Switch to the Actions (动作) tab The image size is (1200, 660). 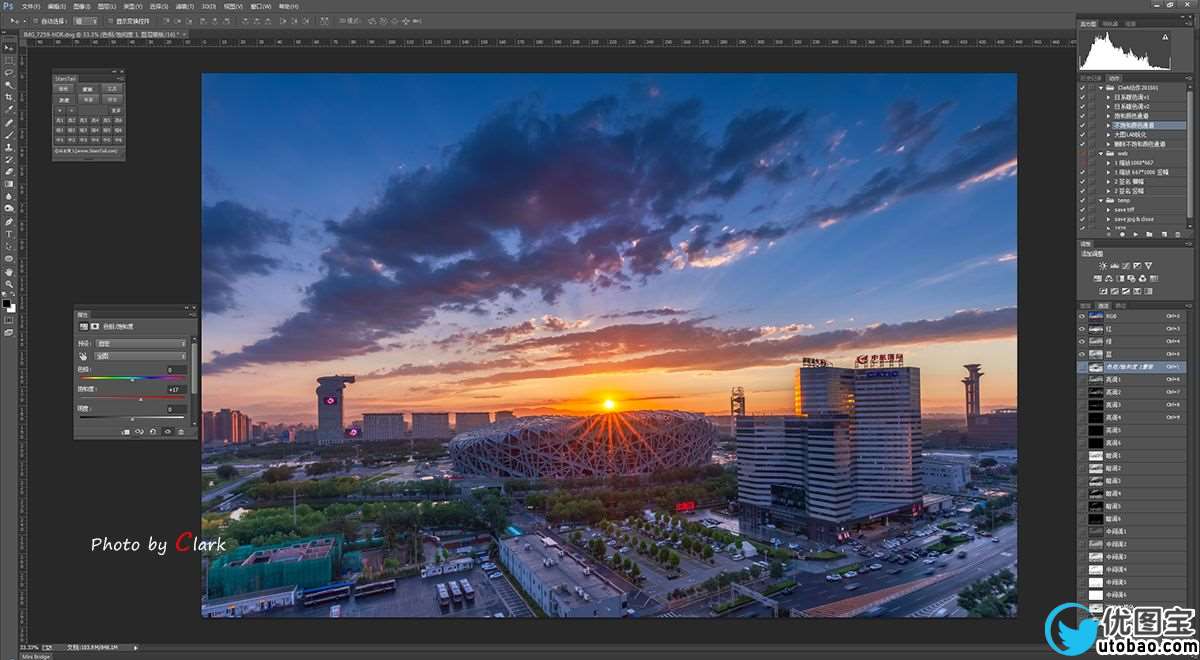pyautogui.click(x=1113, y=78)
